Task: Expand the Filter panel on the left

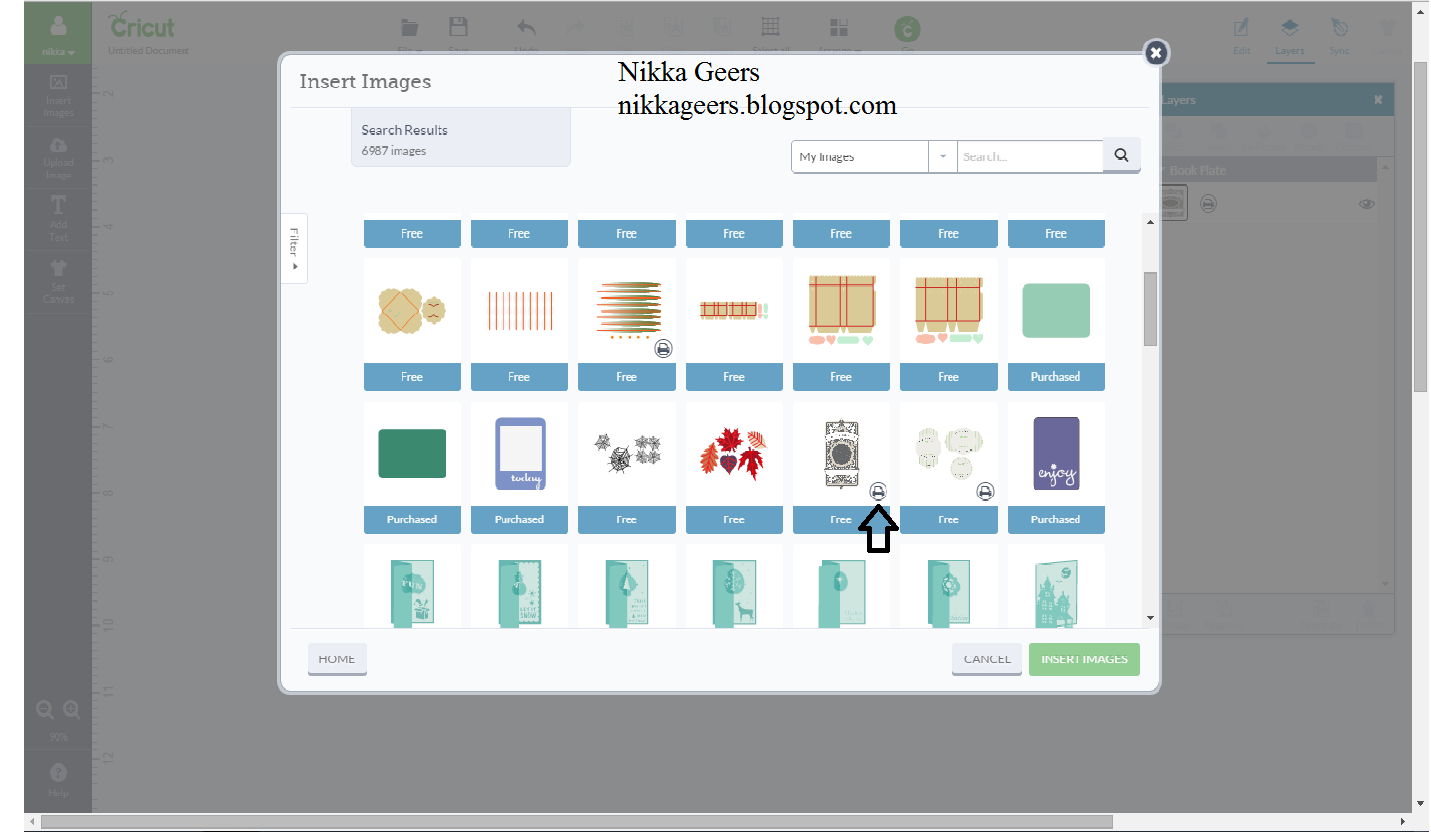Action: click(293, 248)
